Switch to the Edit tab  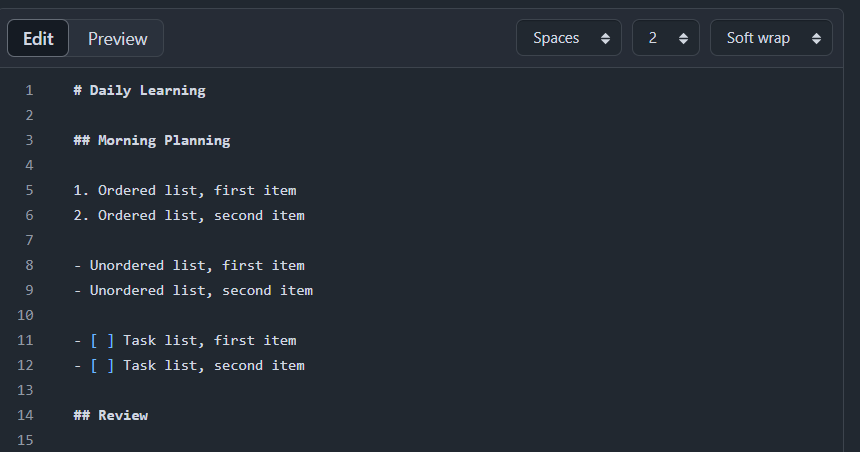click(x=38, y=38)
